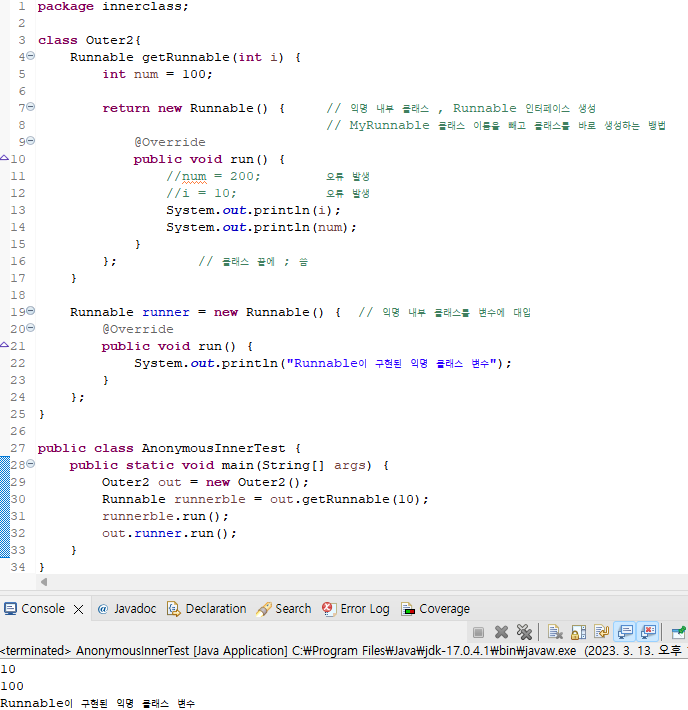The image size is (688, 710).
Task: Toggle Word Wrap icon in Console toolbar
Action: tap(602, 632)
